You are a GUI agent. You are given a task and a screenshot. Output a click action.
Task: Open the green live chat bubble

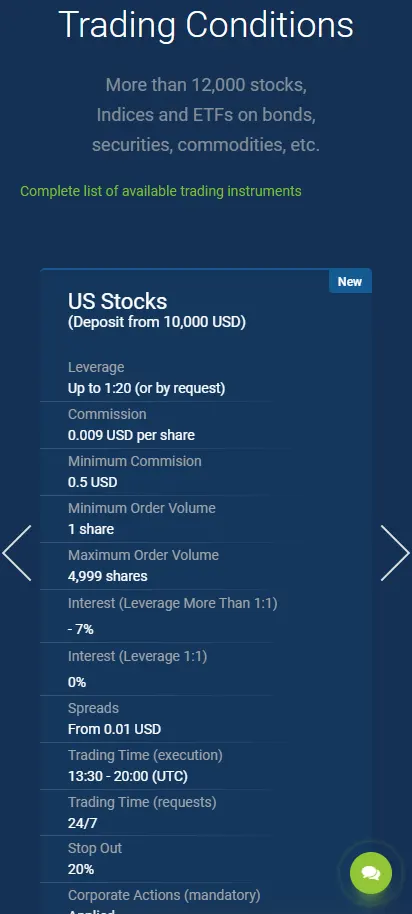click(x=371, y=873)
